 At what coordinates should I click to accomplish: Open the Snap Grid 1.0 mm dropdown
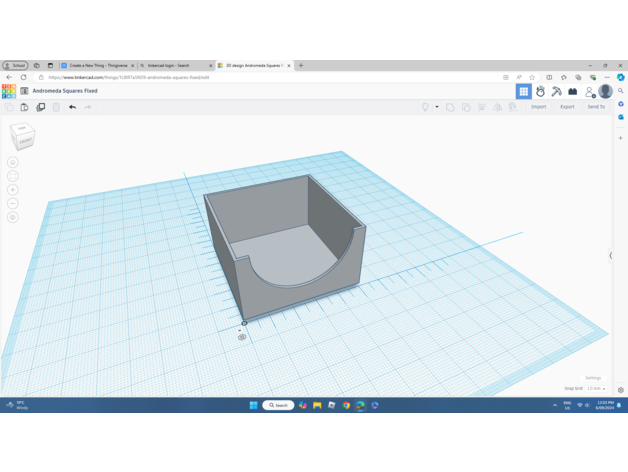click(596, 388)
